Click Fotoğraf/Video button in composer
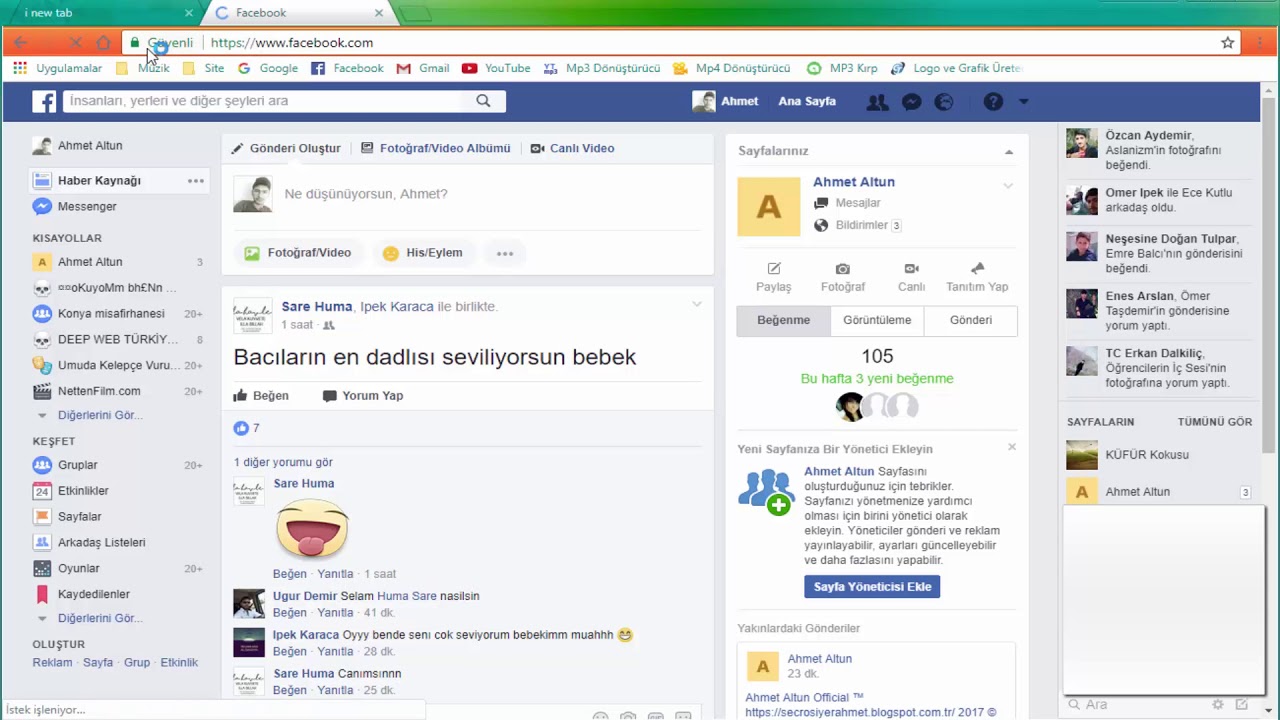 tap(297, 253)
